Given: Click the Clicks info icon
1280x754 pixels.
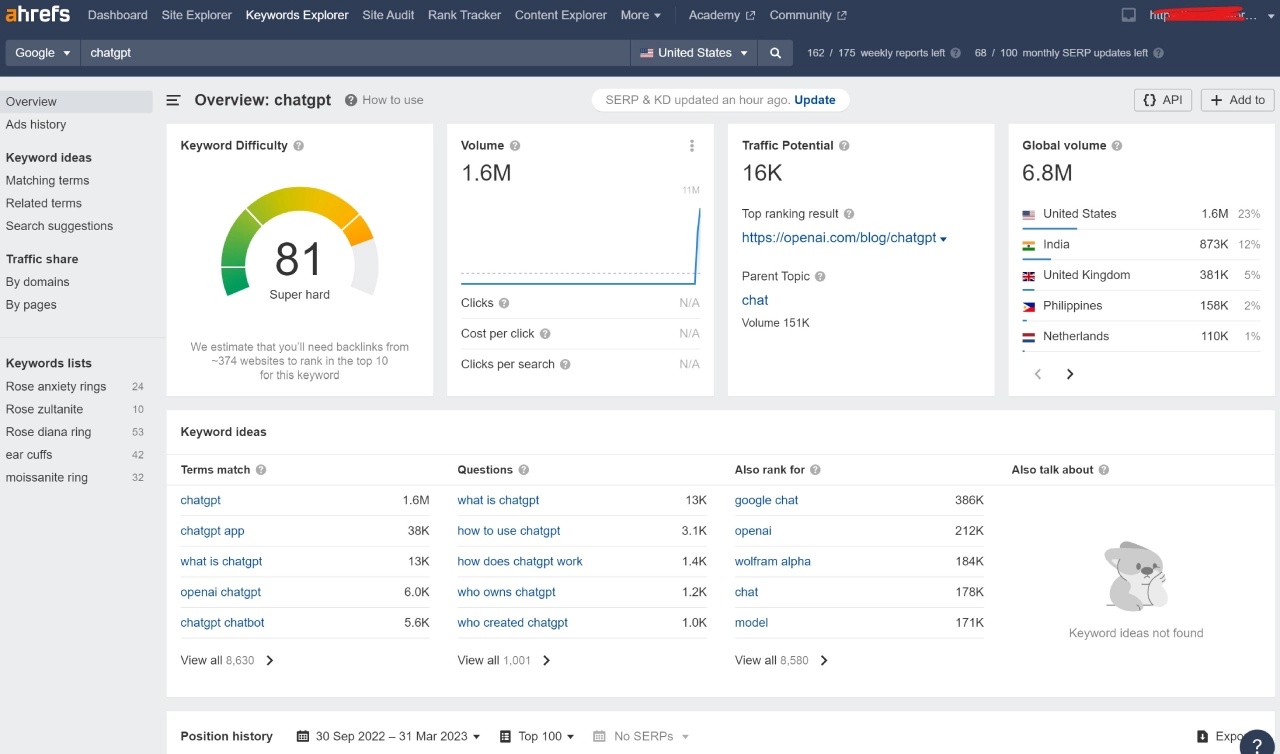Looking at the screenshot, I should [504, 303].
